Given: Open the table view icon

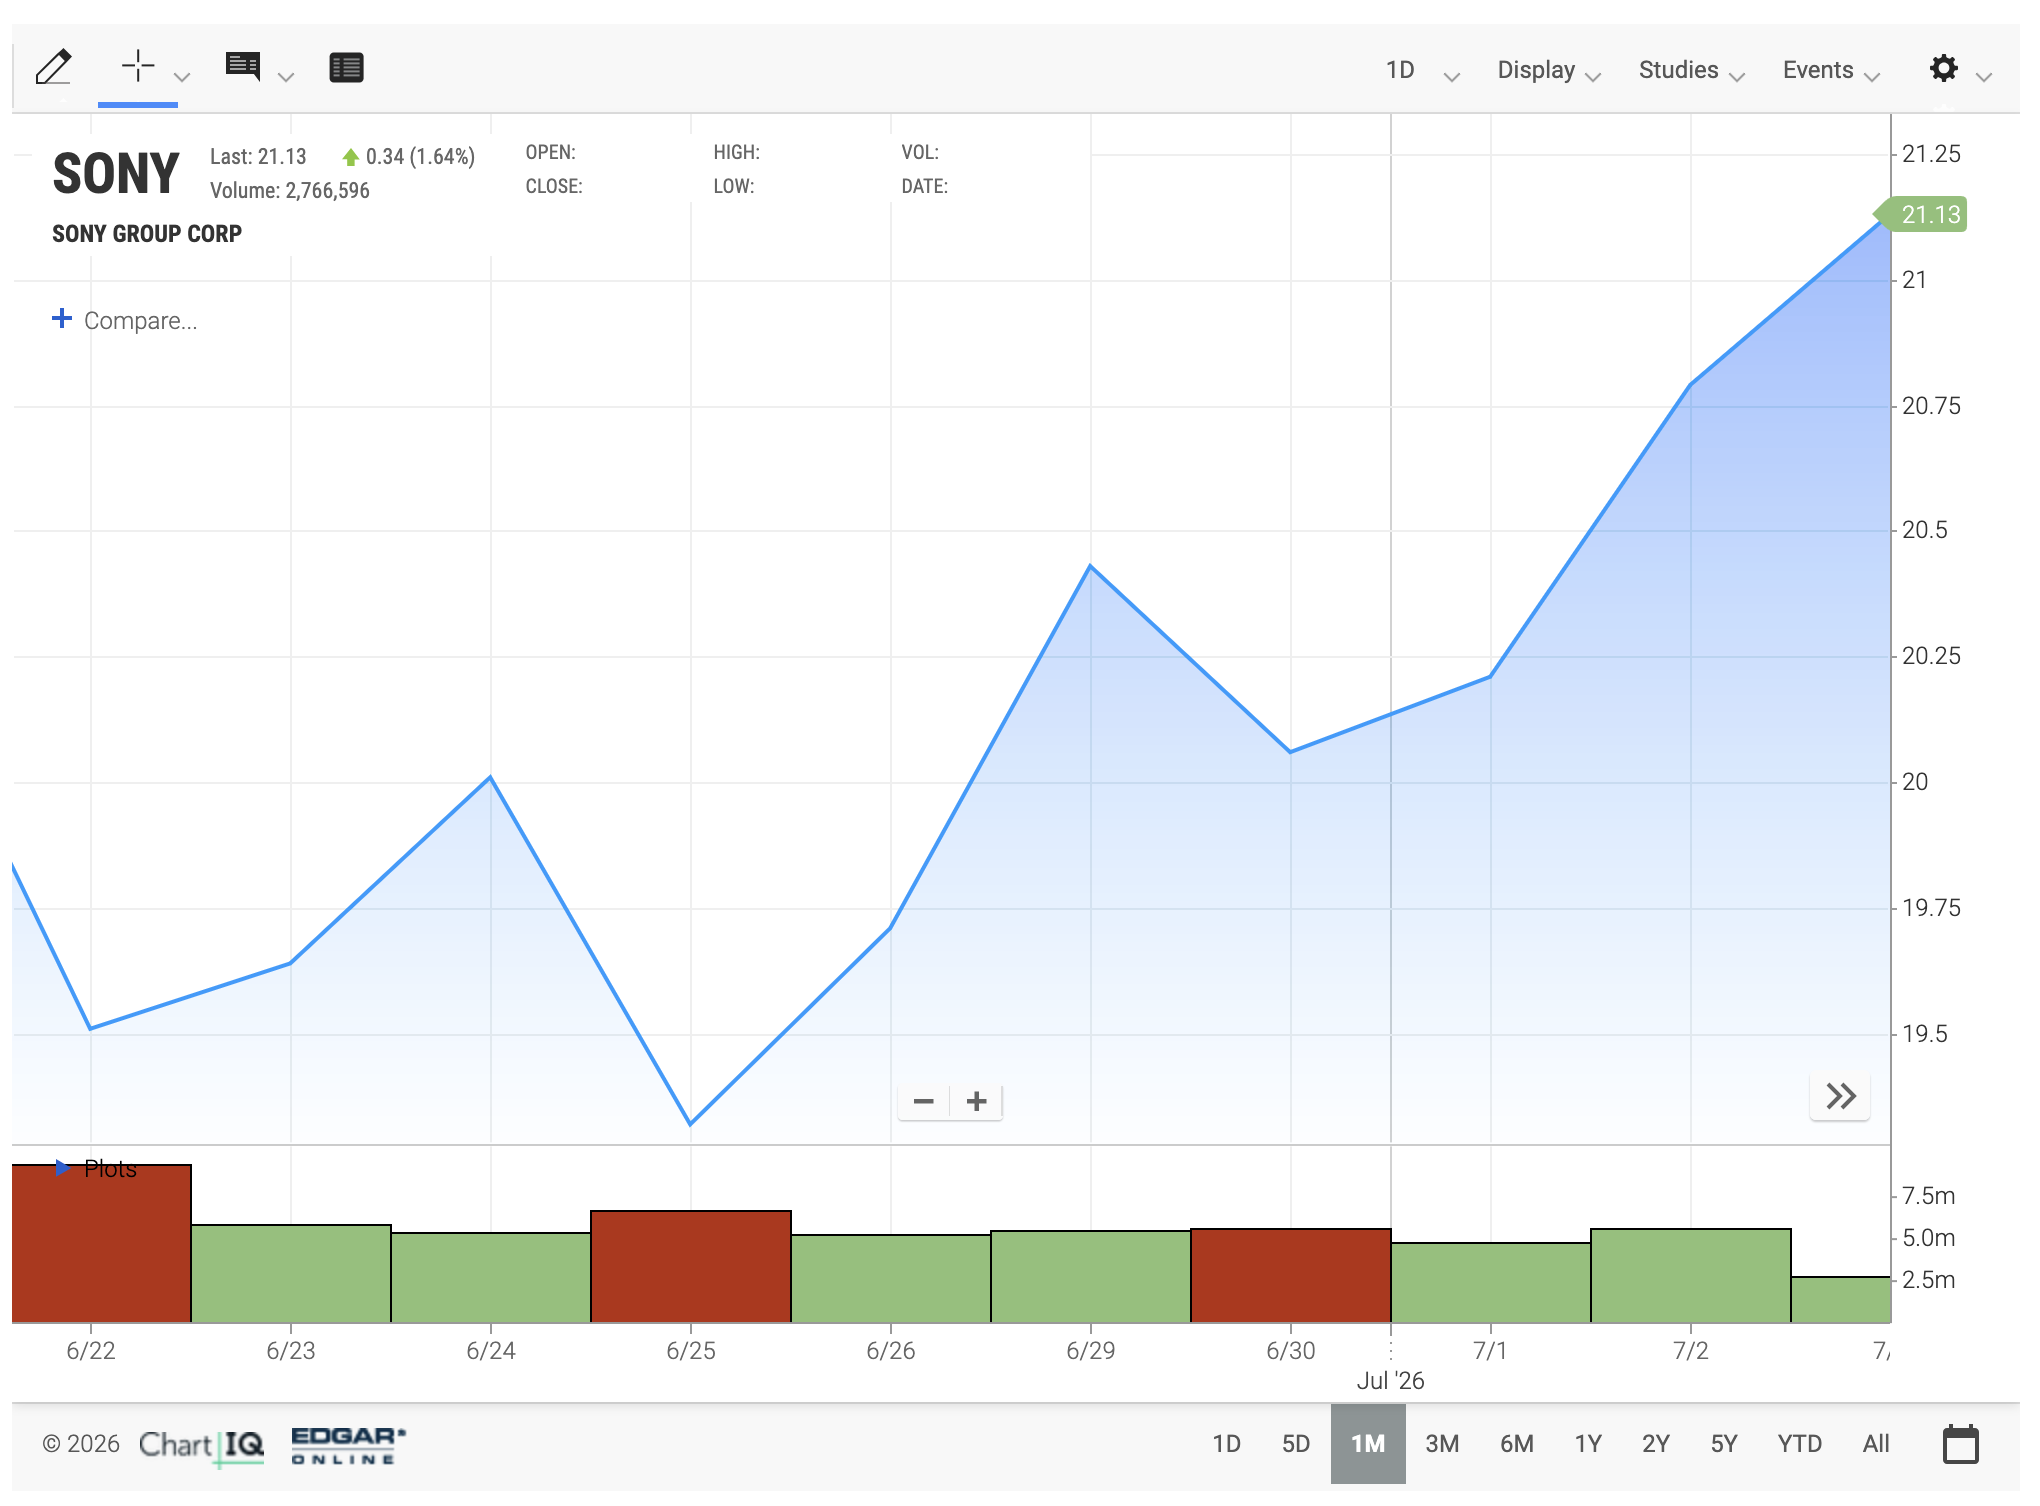Looking at the screenshot, I should 346,67.
